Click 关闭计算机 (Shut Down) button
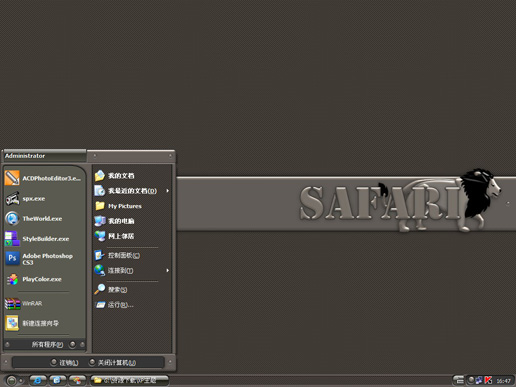The width and height of the screenshot is (516, 387). (x=112, y=362)
